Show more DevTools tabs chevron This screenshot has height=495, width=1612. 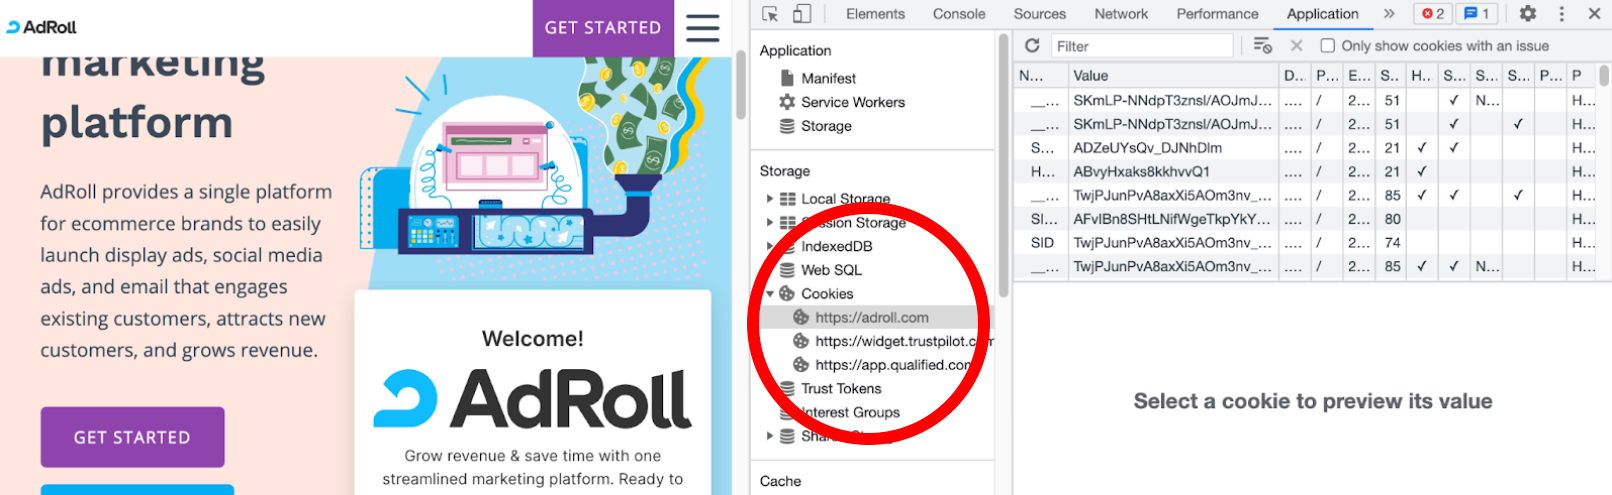pos(1389,14)
